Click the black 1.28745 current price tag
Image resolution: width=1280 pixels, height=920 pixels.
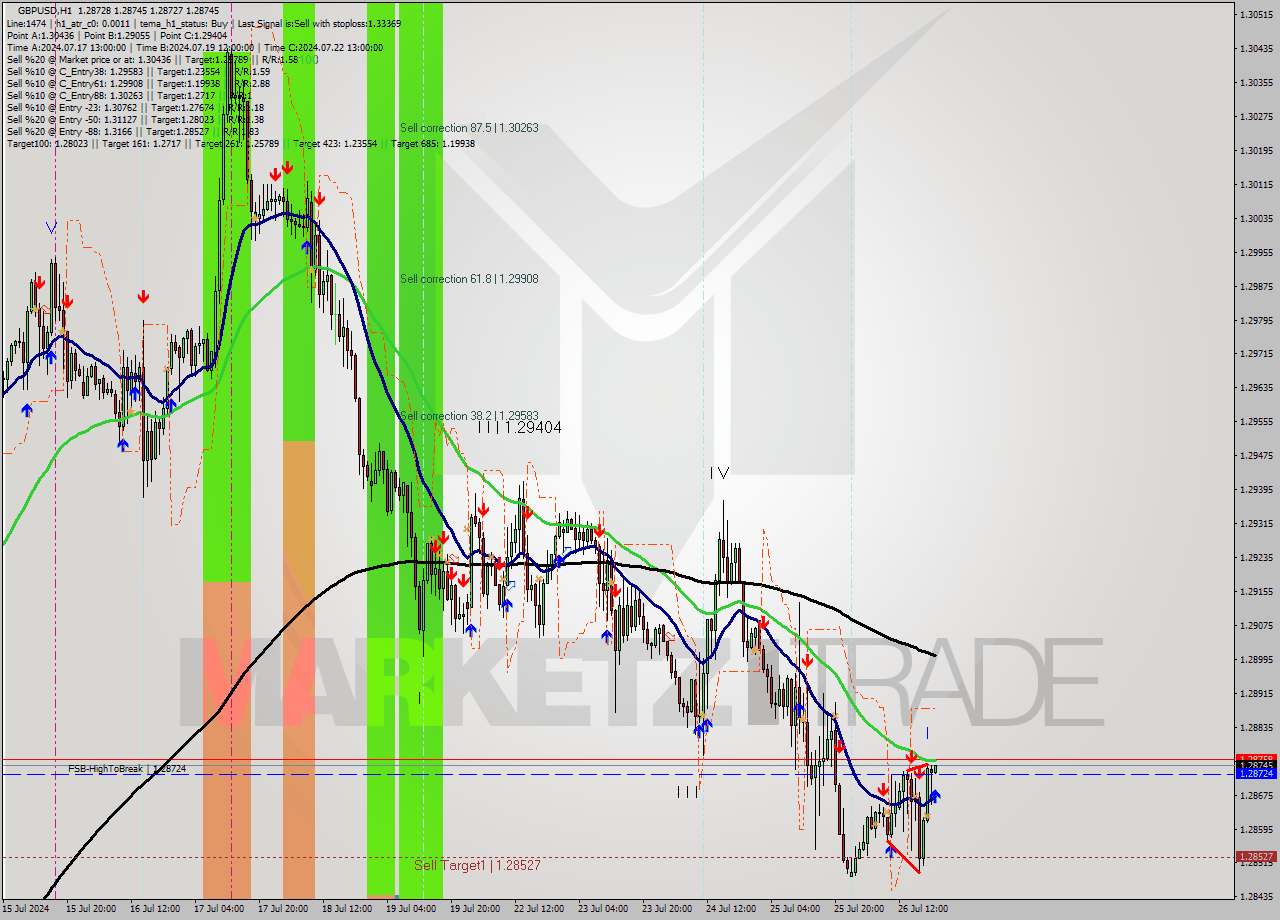1256,765
